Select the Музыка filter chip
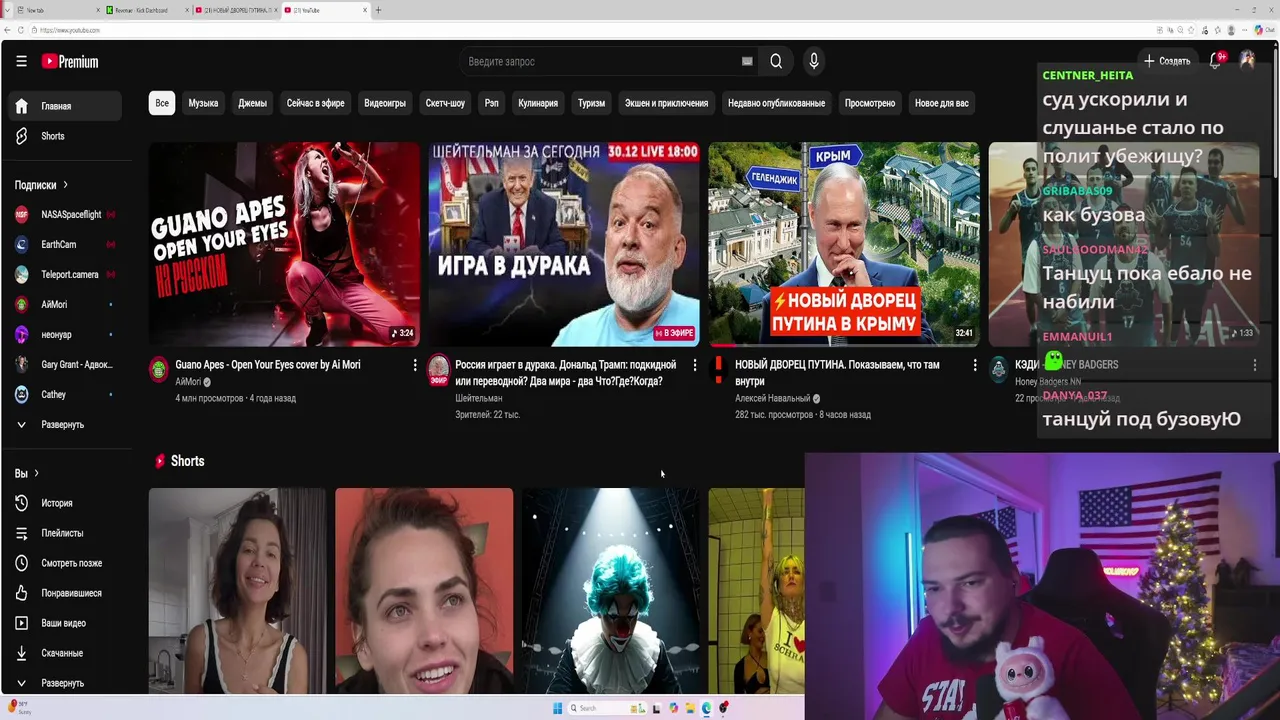 coord(203,103)
